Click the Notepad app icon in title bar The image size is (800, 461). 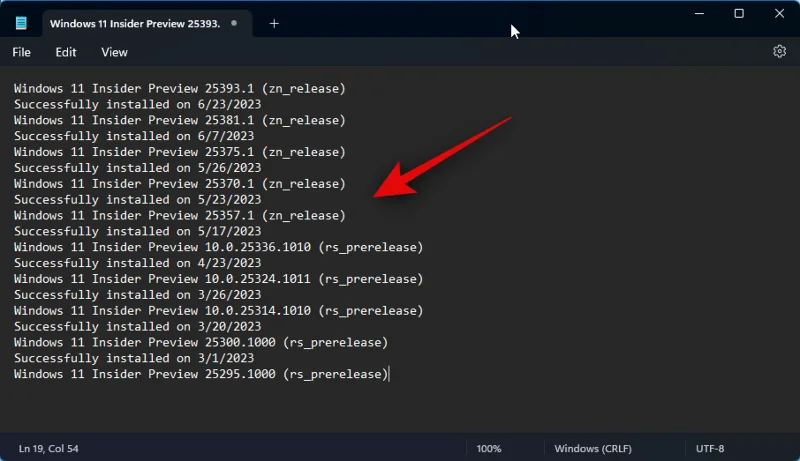tap(21, 23)
